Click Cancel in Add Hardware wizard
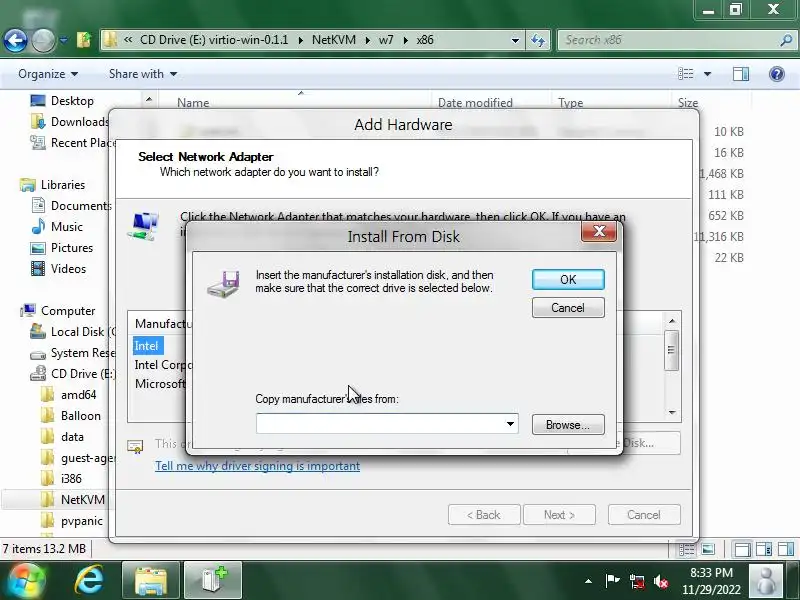Image resolution: width=800 pixels, height=600 pixels. pyautogui.click(x=644, y=515)
